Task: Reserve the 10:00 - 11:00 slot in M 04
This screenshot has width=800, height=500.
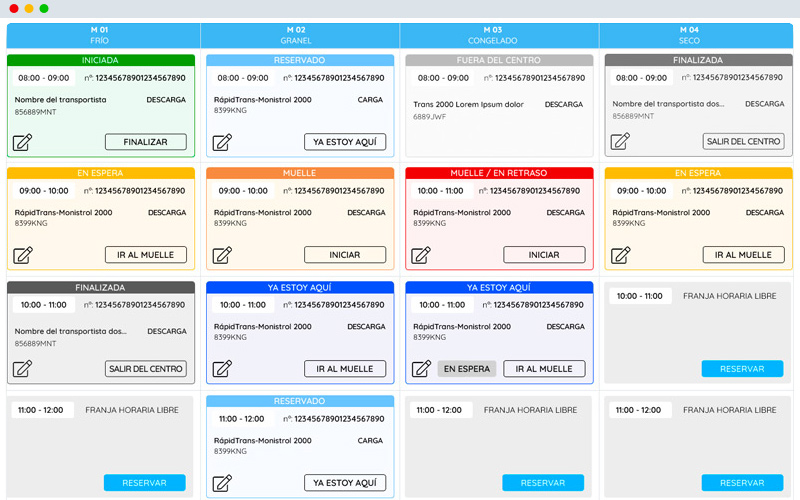Action: click(742, 368)
